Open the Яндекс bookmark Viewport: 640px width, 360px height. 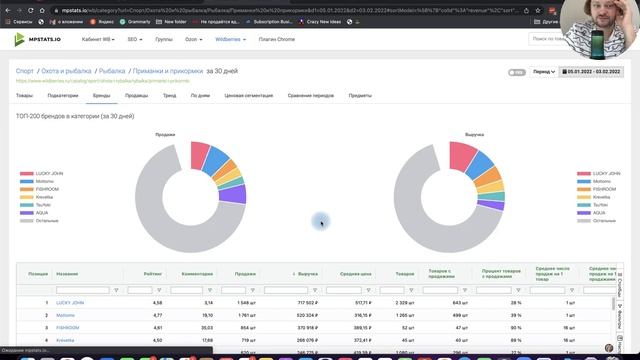pyautogui.click(x=102, y=22)
